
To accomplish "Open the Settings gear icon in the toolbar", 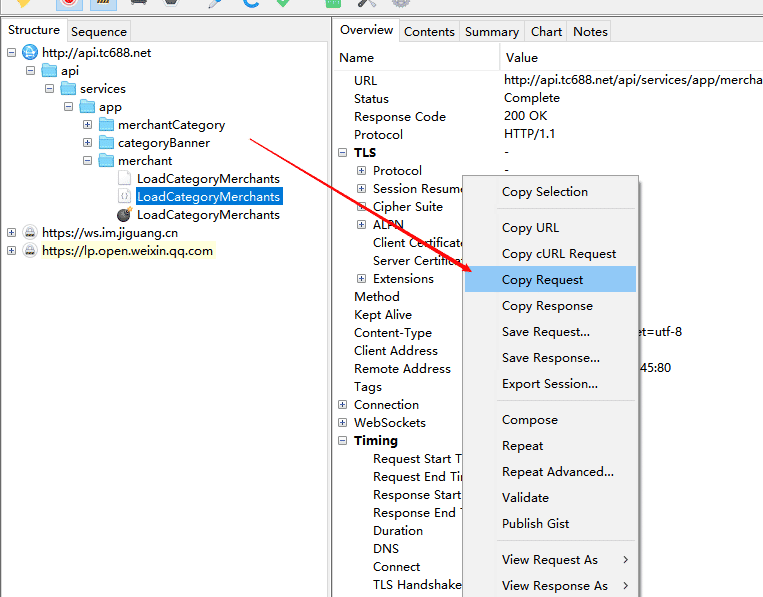I will [x=400, y=4].
